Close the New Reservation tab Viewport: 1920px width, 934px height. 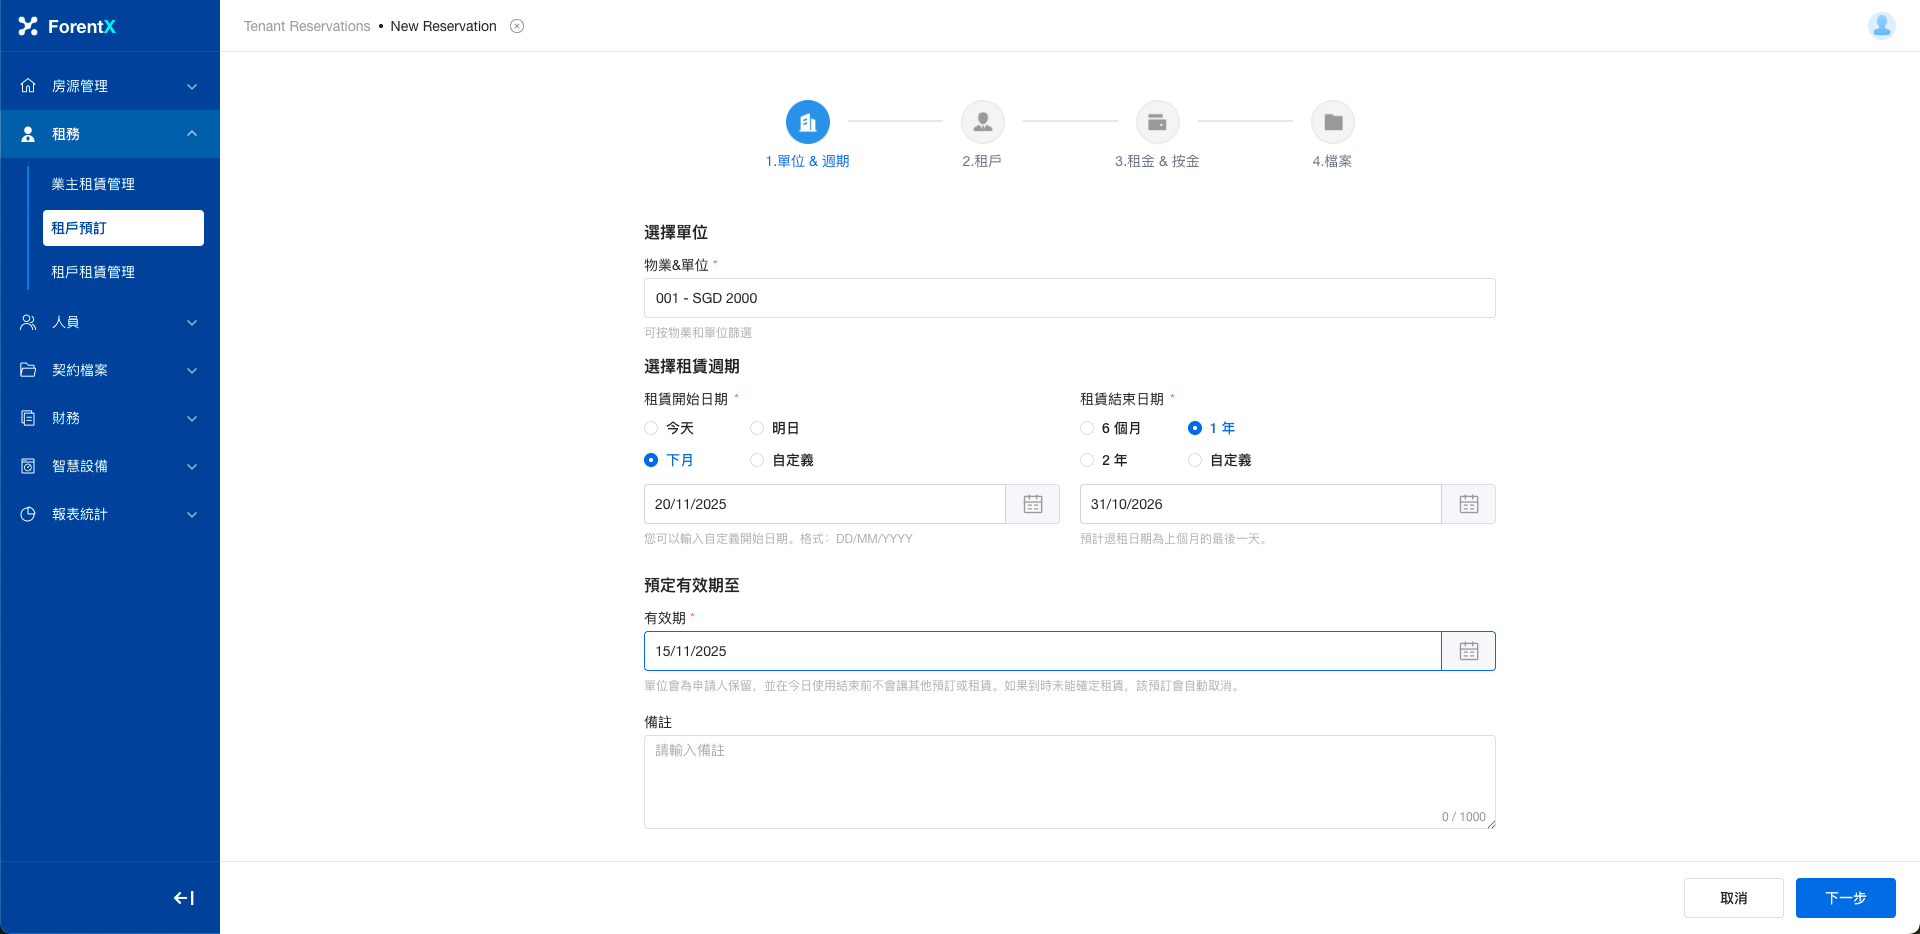pos(517,26)
